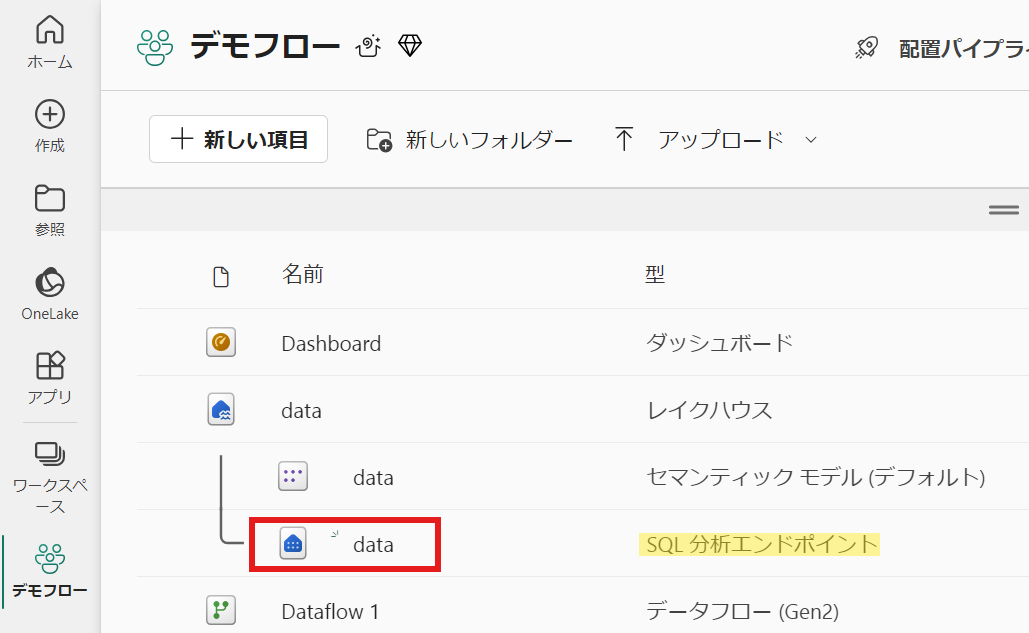Click the 新しい項目 (New item) button

pos(238,139)
